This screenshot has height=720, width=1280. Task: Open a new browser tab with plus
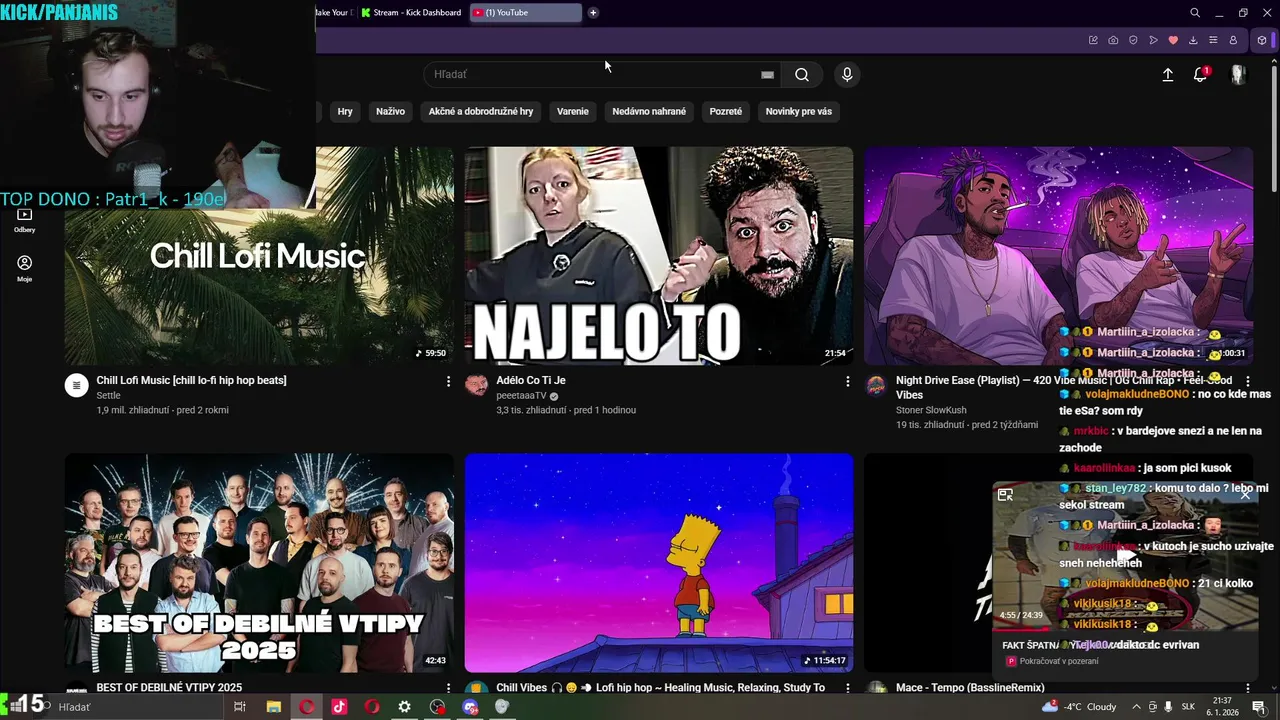coord(593,13)
